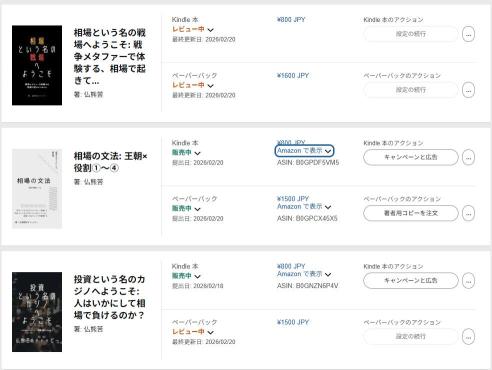The height and width of the screenshot is (370, 492).
Task: Open Amazon で表示 dropdown for ASIN B0GPDF5VM5
Action: (304, 151)
